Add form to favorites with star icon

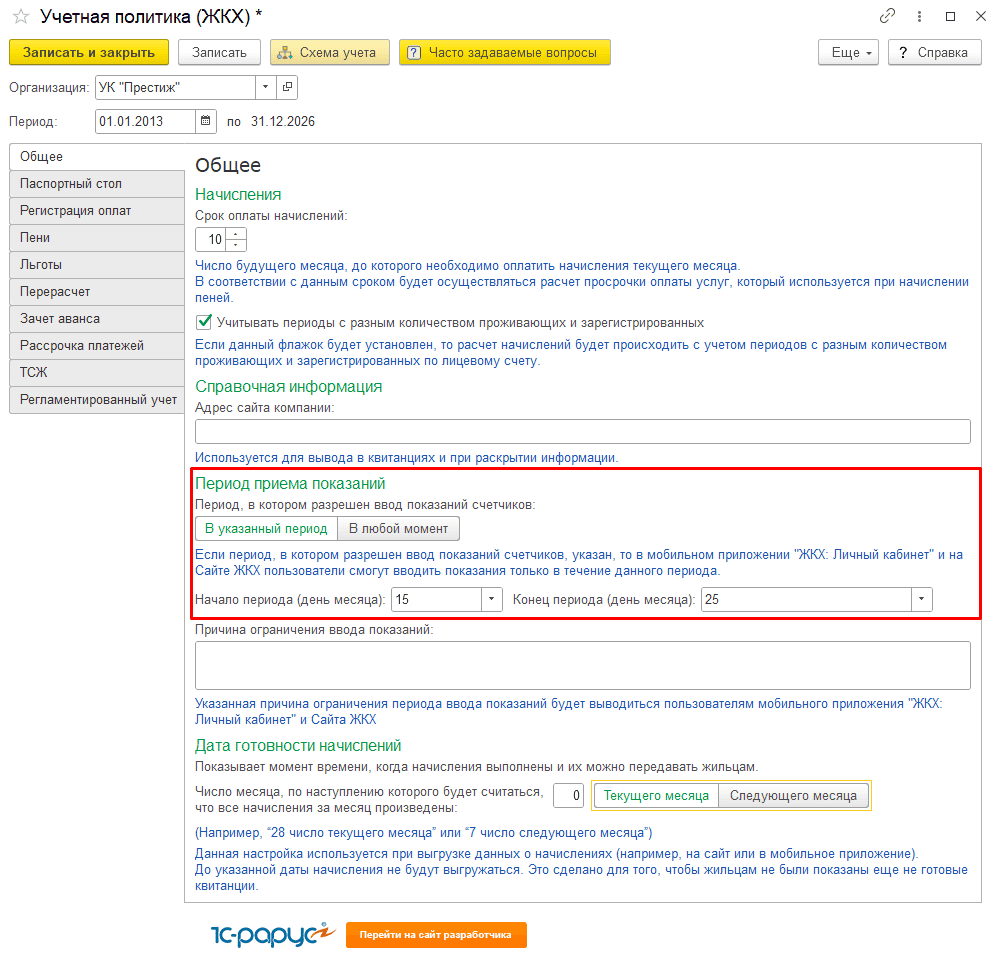point(20,16)
